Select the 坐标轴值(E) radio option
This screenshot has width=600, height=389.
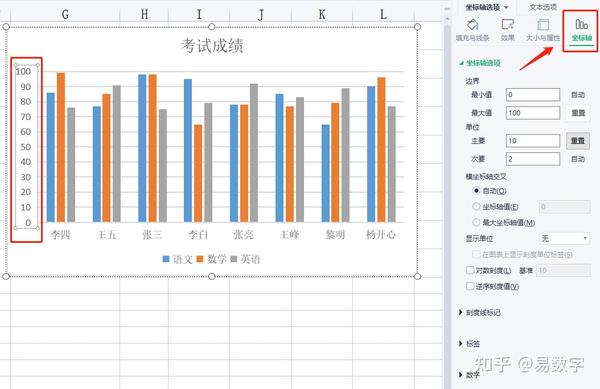pos(476,207)
